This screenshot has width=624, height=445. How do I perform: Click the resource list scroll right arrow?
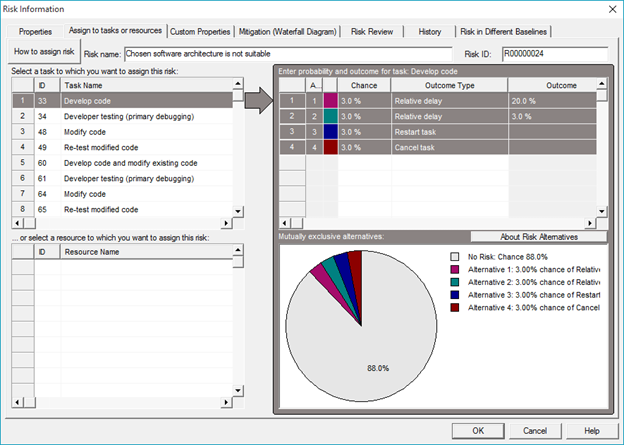click(226, 402)
